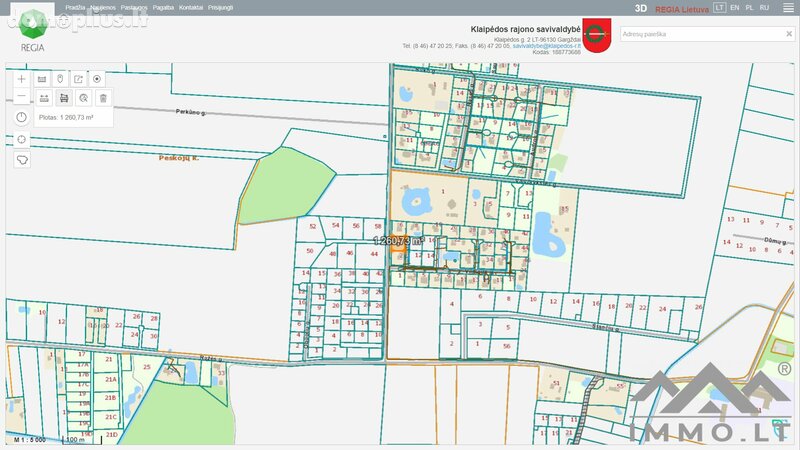This screenshot has width=800, height=450.
Task: Switch to 3D view
Action: tap(641, 8)
